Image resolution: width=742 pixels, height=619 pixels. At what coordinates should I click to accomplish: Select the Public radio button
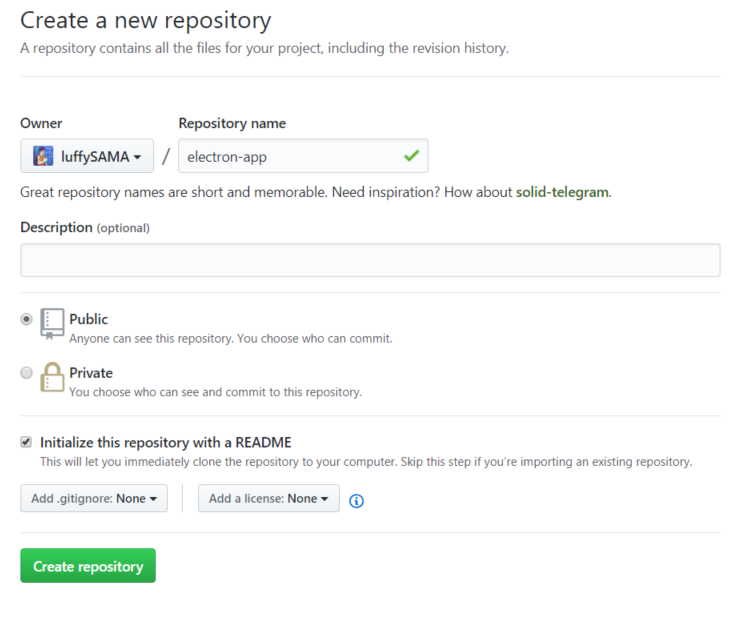pos(26,319)
